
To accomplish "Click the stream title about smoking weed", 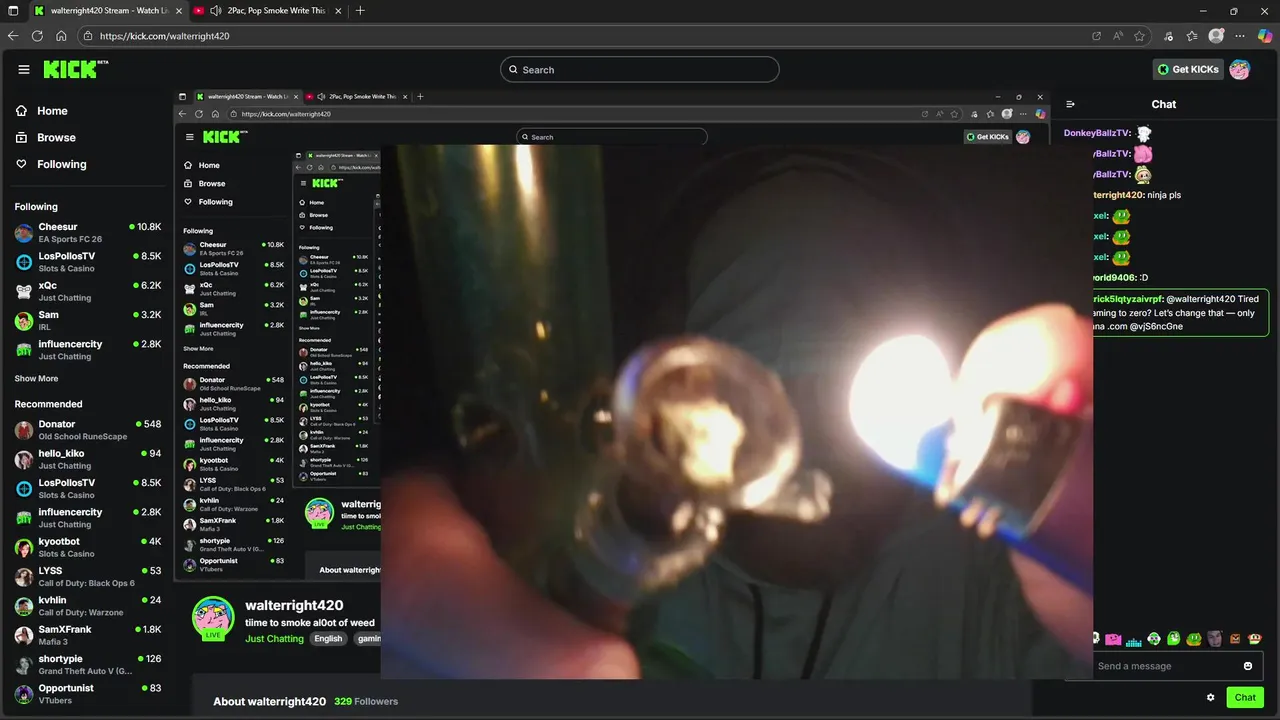I will click(x=310, y=623).
